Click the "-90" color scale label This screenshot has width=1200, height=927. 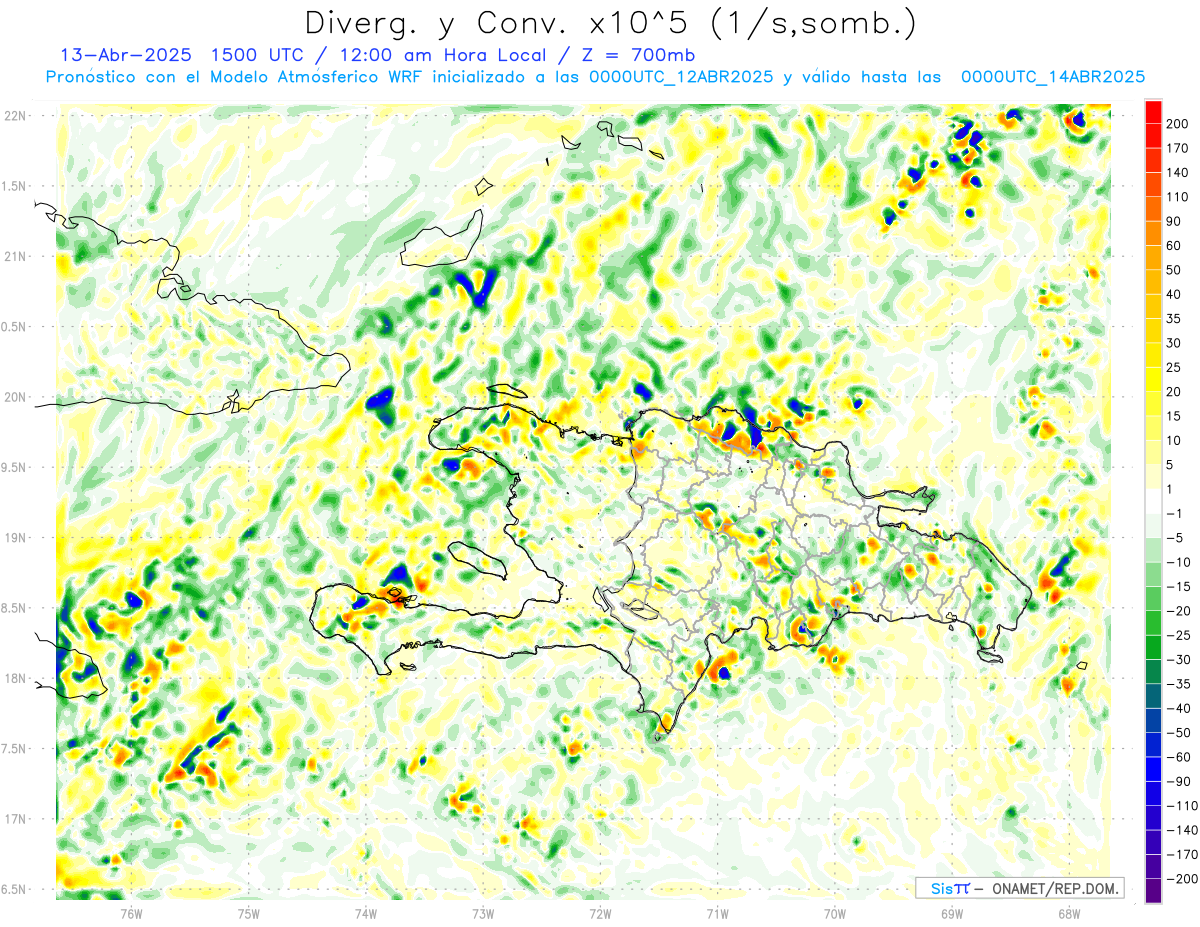(x=1177, y=781)
